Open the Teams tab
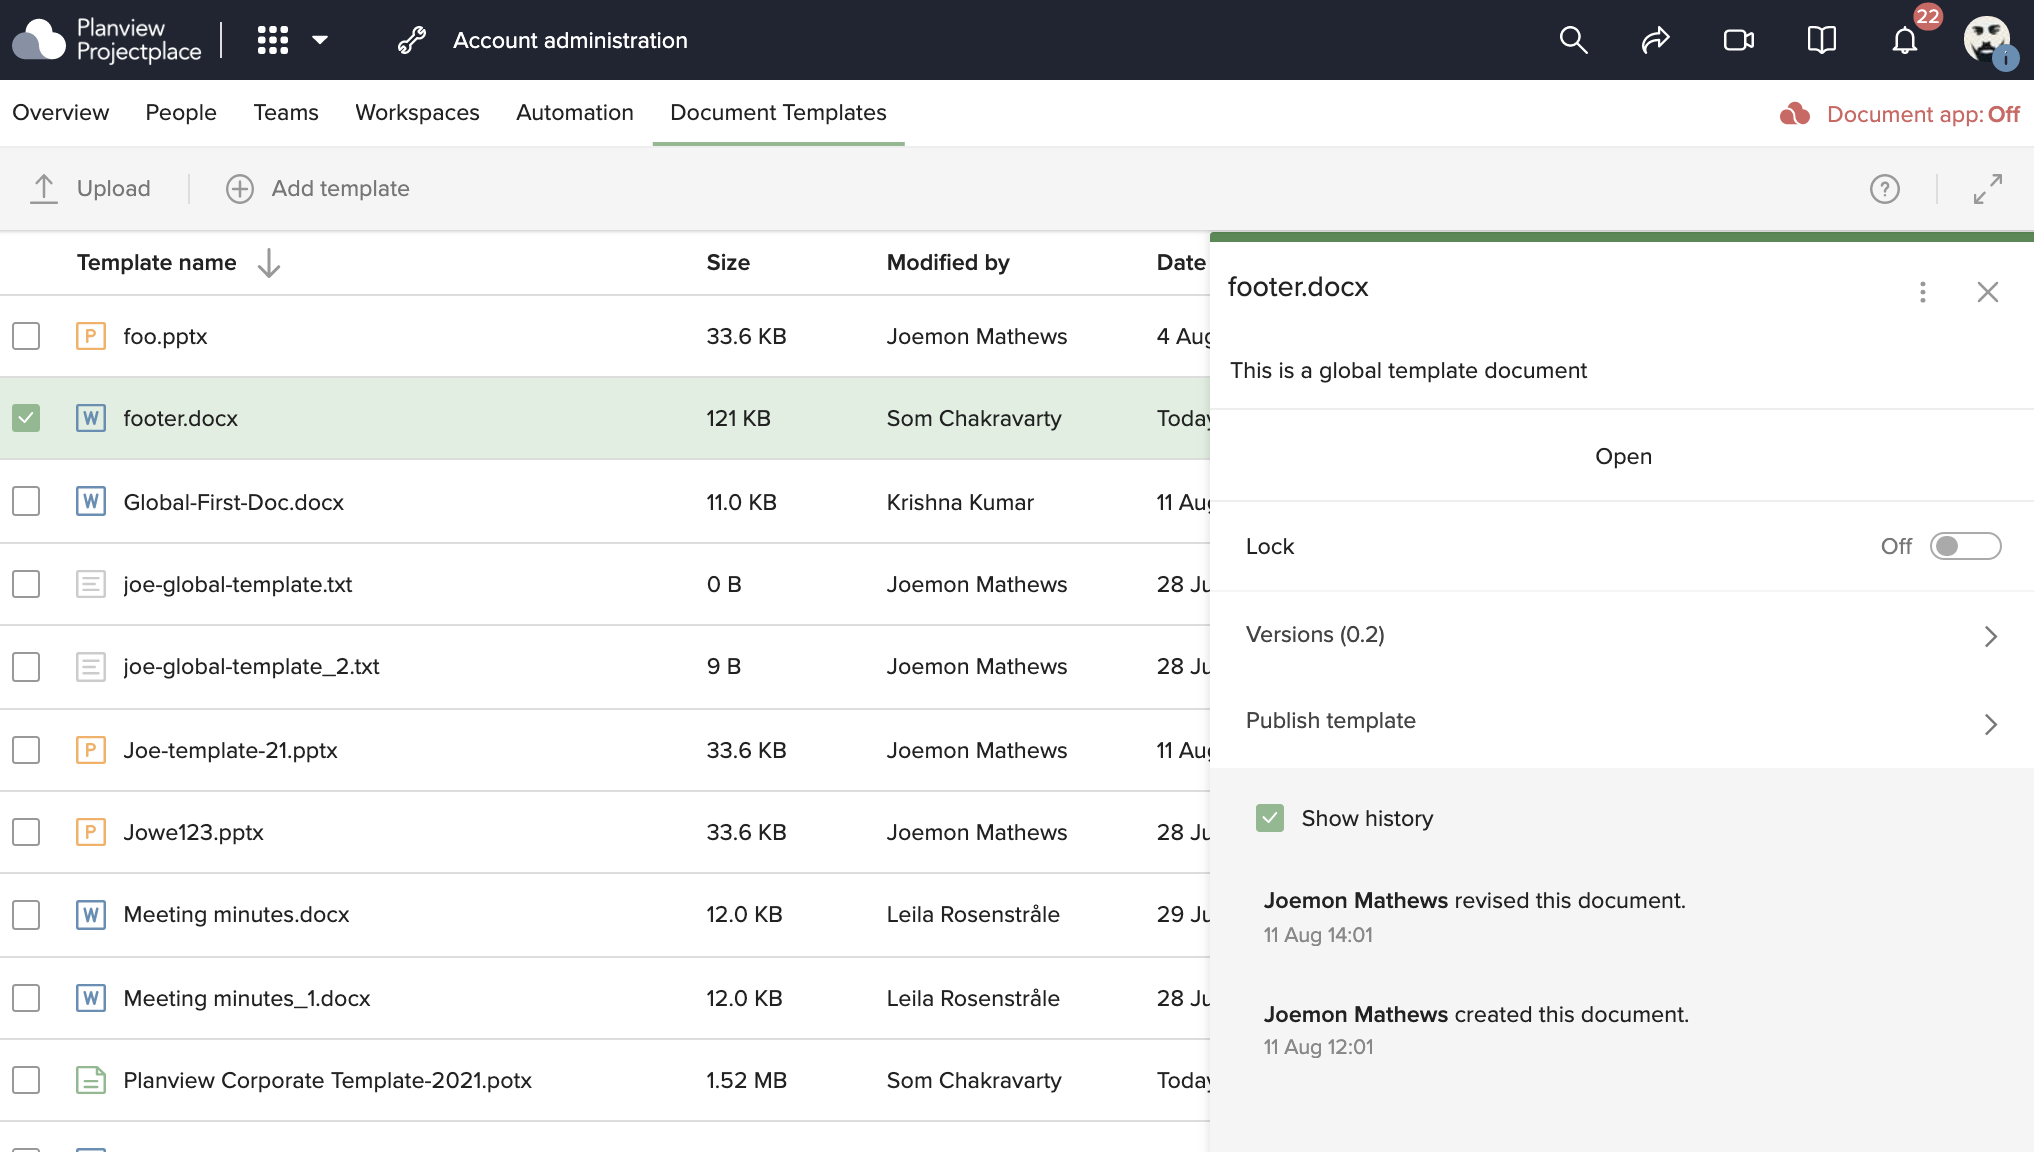Viewport: 2034px width, 1152px height. 286,113
